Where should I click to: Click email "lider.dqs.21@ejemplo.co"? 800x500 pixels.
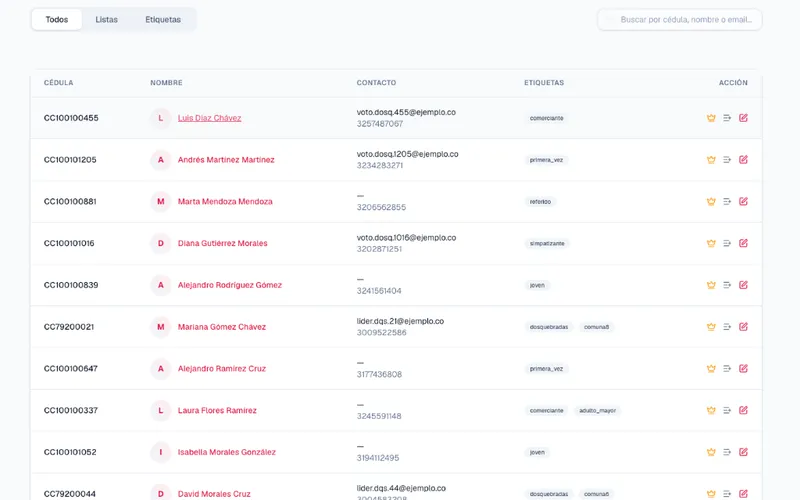(x=400, y=321)
